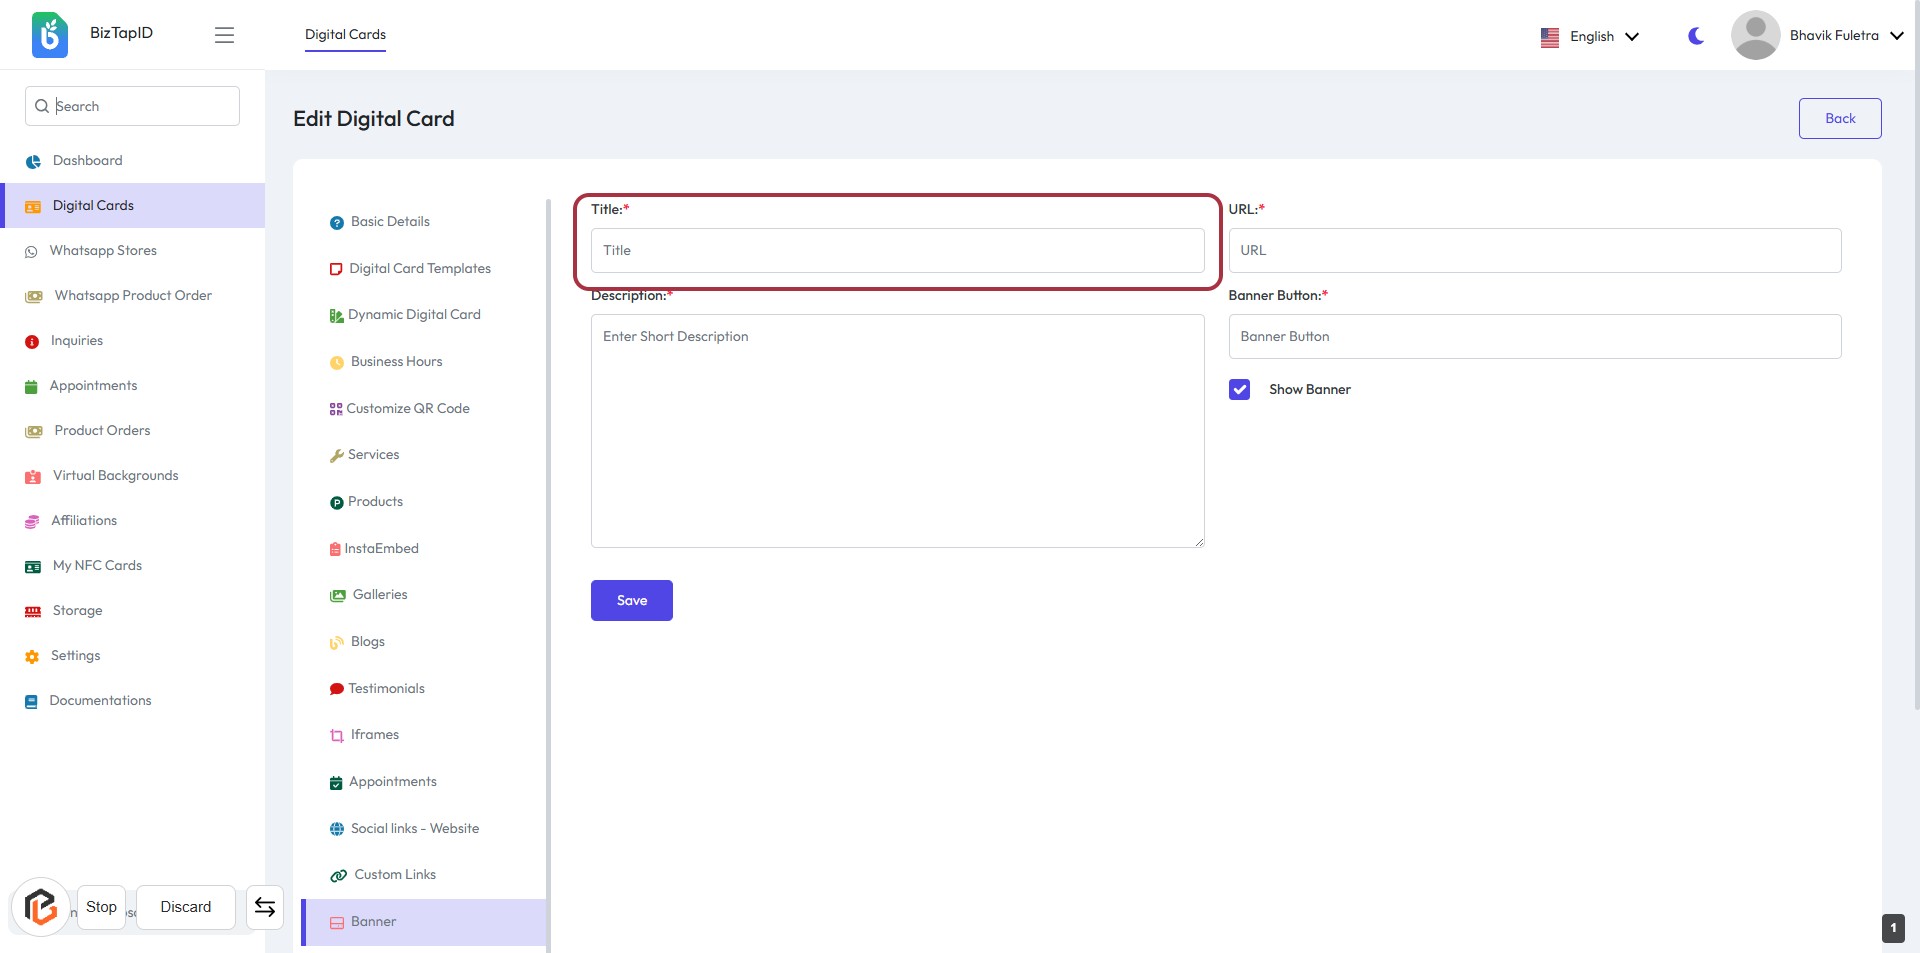Click into the Title input field
Viewport: 1920px width, 953px height.
coord(897,251)
